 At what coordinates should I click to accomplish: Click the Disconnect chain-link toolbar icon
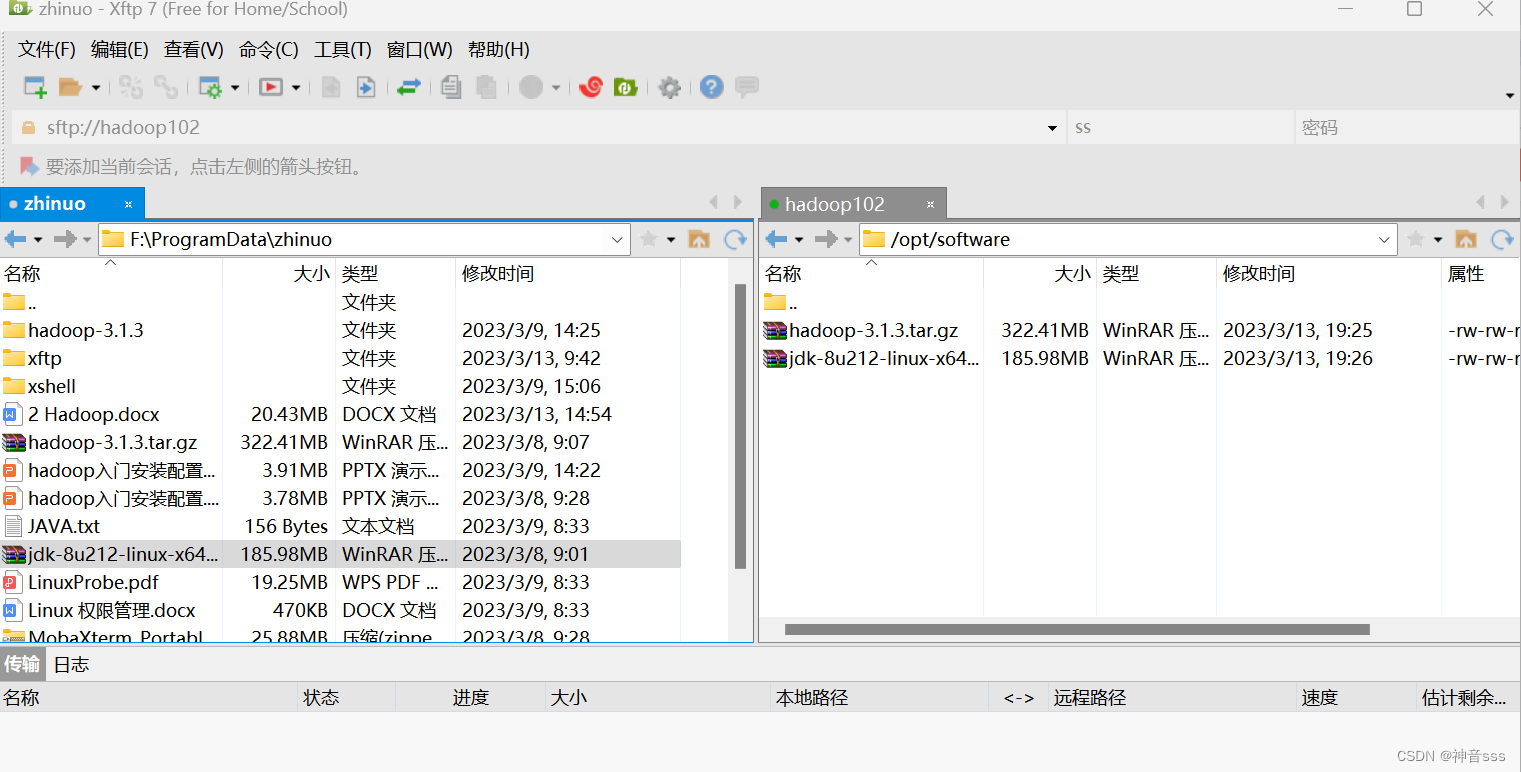click(x=166, y=87)
